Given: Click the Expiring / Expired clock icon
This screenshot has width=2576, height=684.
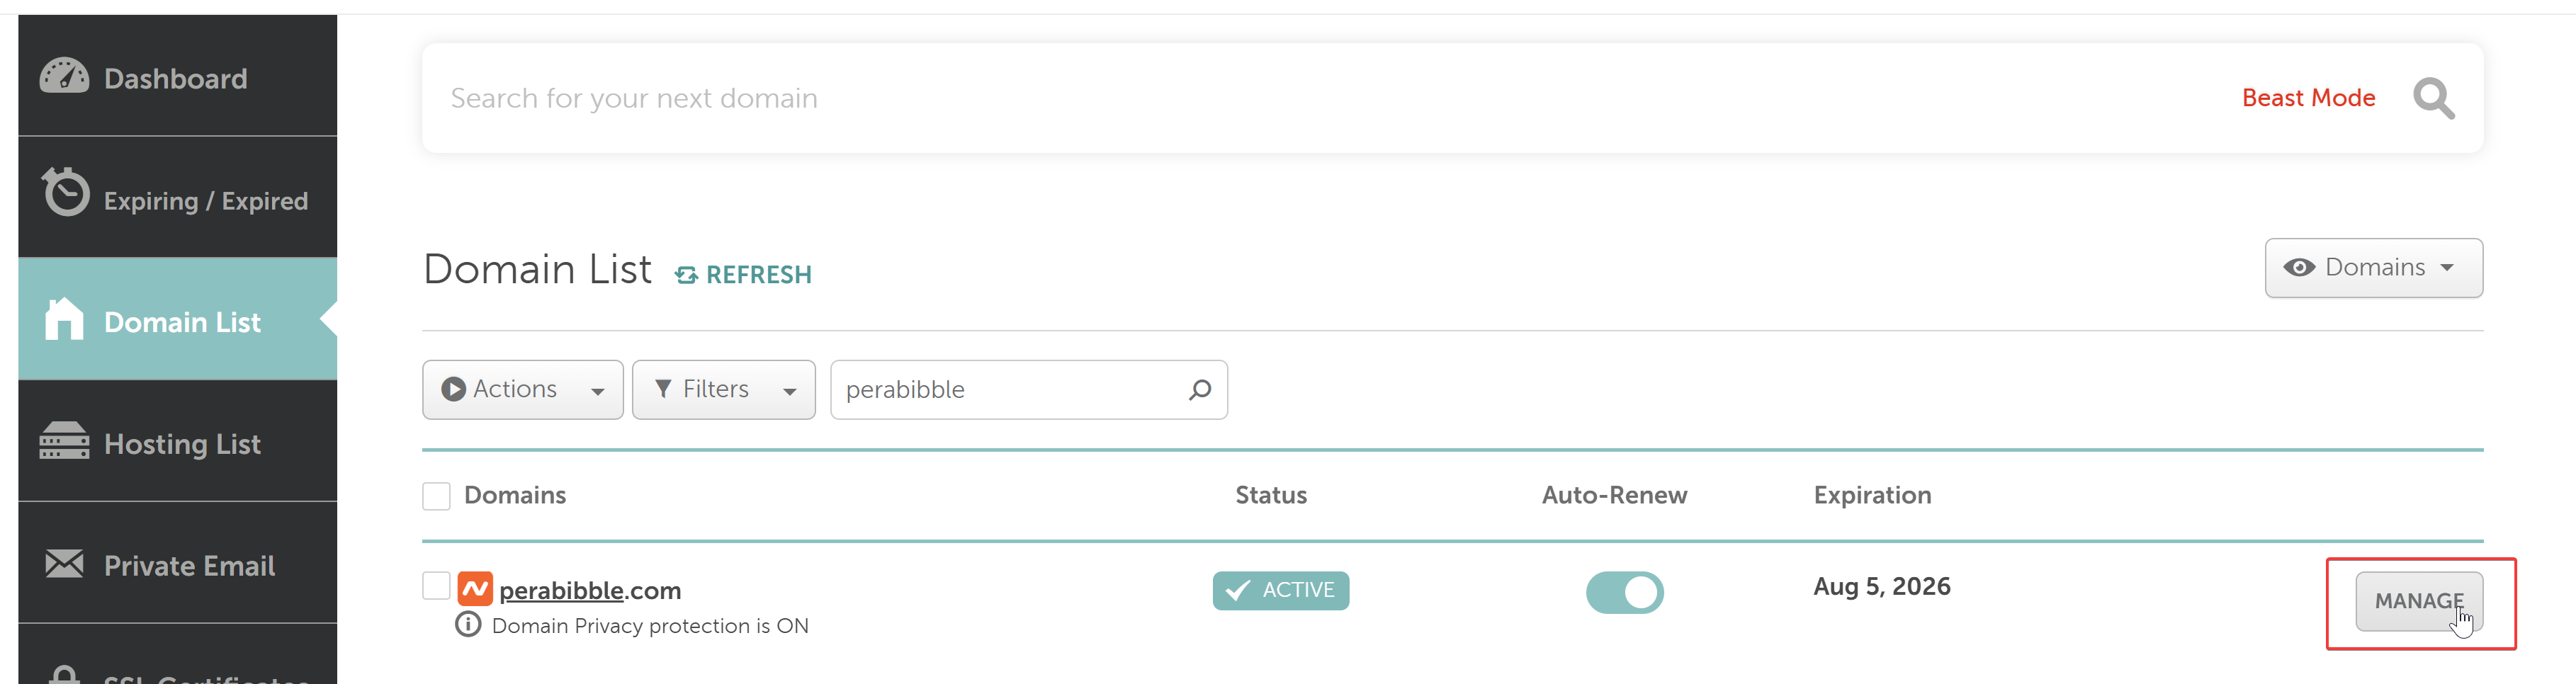Looking at the screenshot, I should (66, 193).
